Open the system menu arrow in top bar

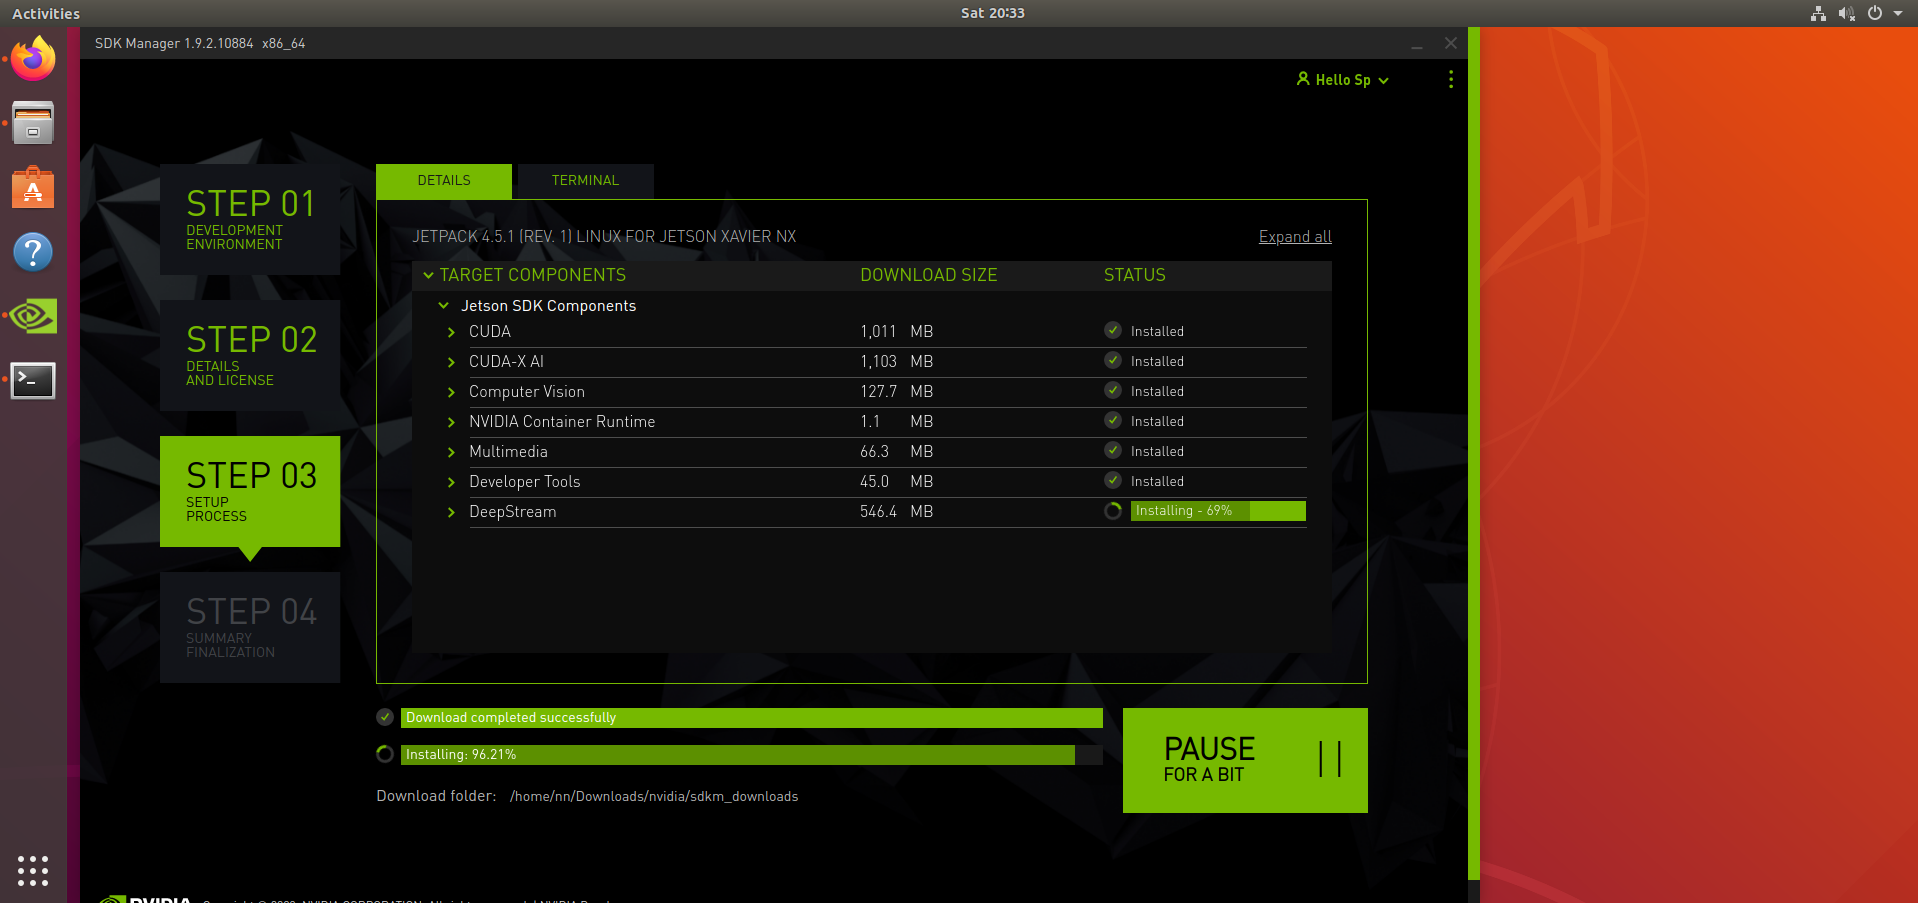(x=1898, y=13)
